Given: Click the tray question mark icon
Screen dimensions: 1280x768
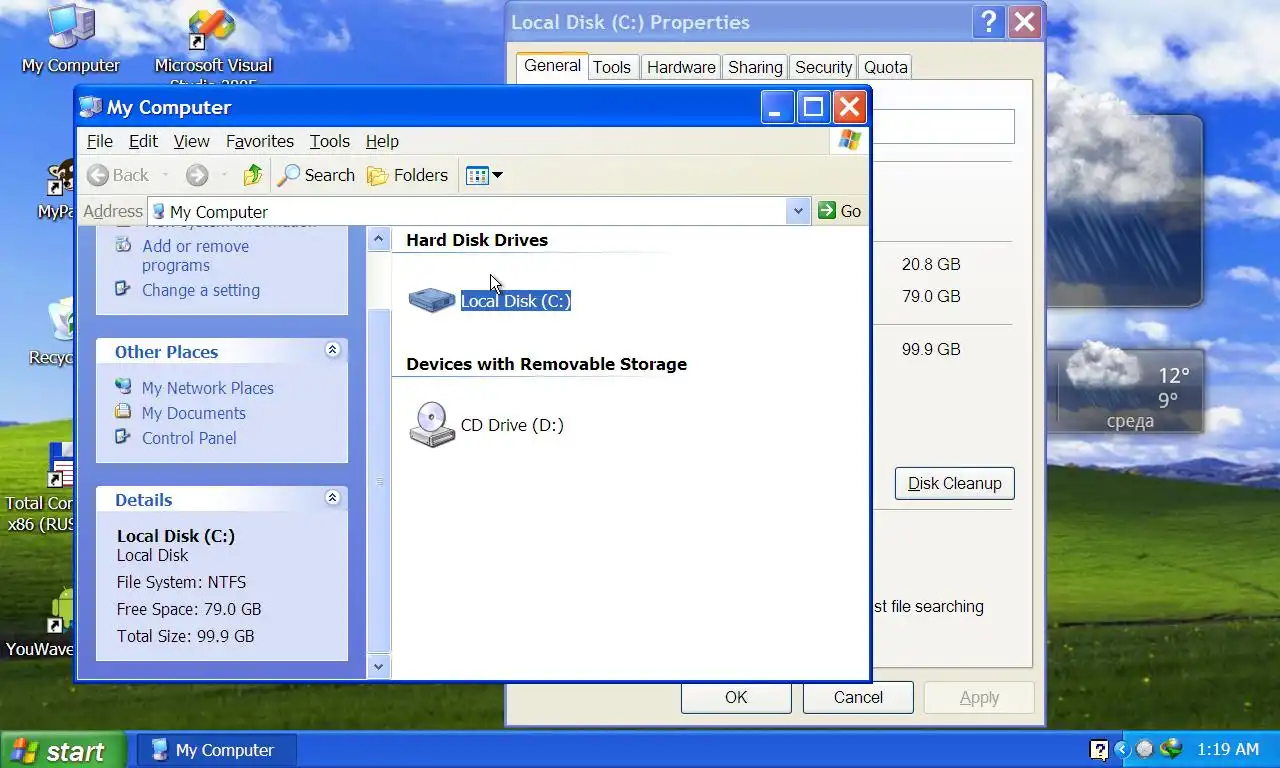Looking at the screenshot, I should click(x=1099, y=750).
